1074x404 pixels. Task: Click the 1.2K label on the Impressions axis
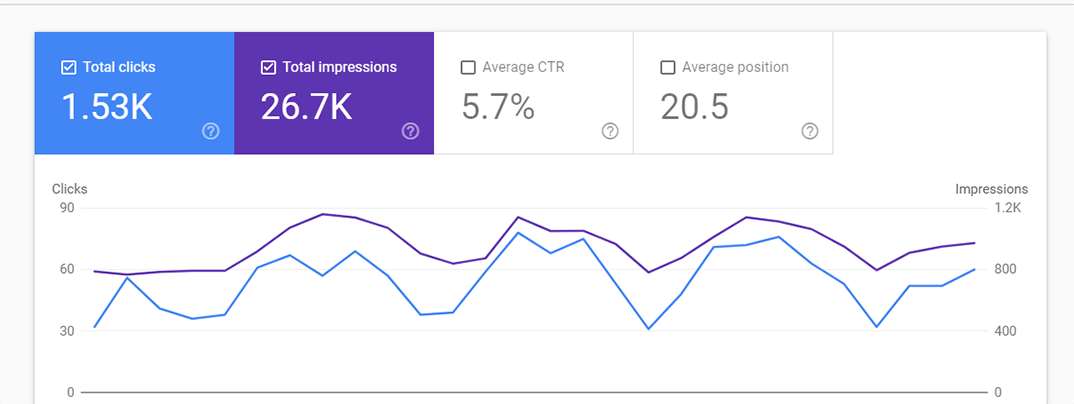point(1006,208)
